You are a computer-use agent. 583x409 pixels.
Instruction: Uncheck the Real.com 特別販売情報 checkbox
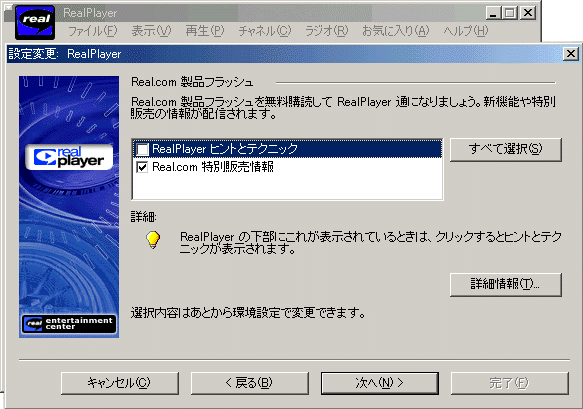[142, 167]
